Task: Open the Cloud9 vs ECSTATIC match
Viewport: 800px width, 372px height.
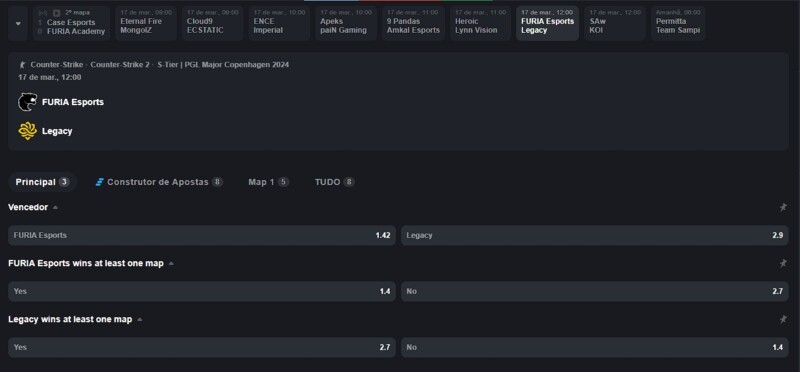Action: coord(212,23)
